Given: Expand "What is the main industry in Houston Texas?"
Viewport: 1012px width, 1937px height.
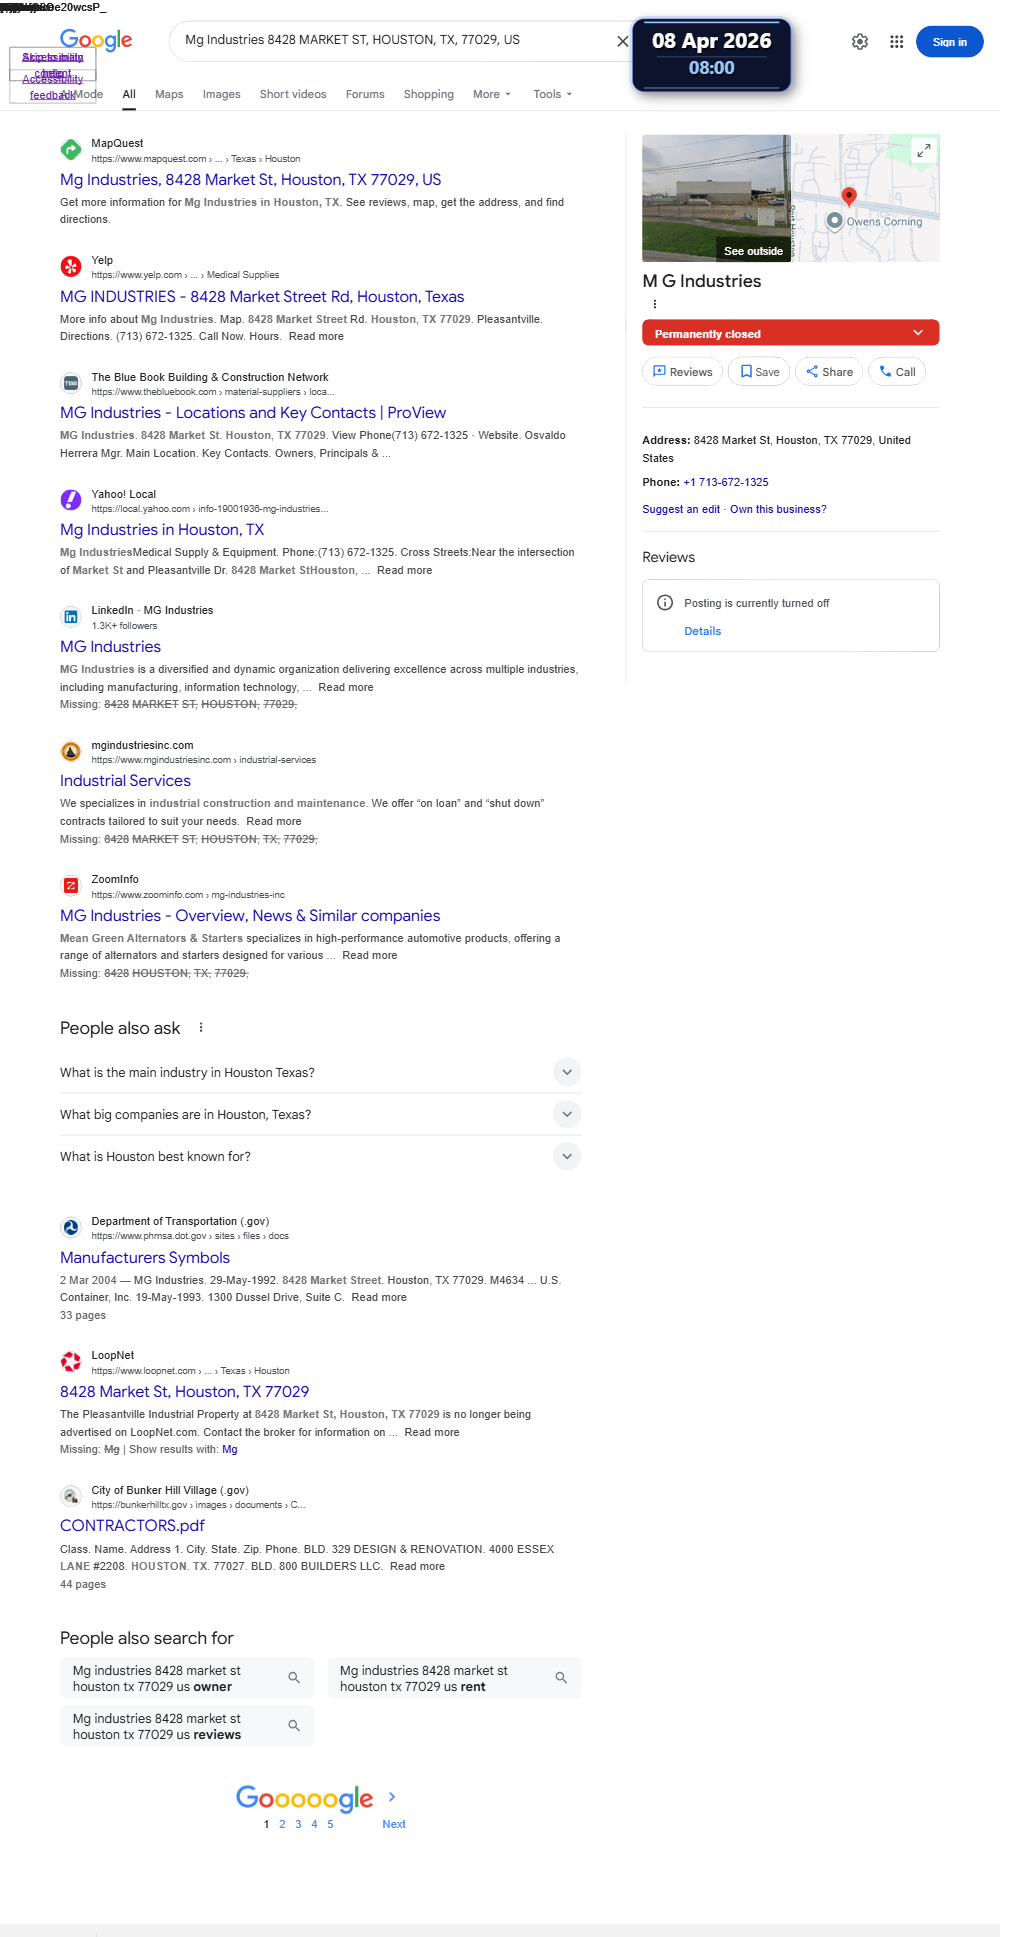Looking at the screenshot, I should point(566,1072).
